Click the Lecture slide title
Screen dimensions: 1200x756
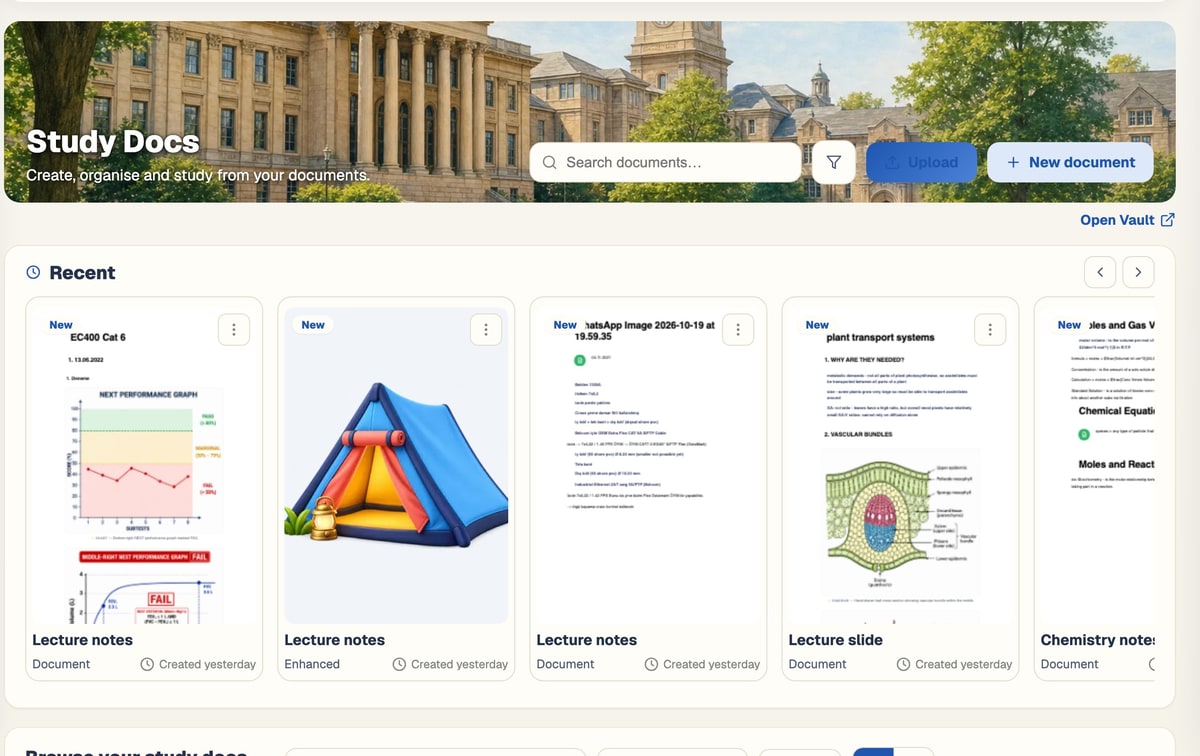(835, 640)
